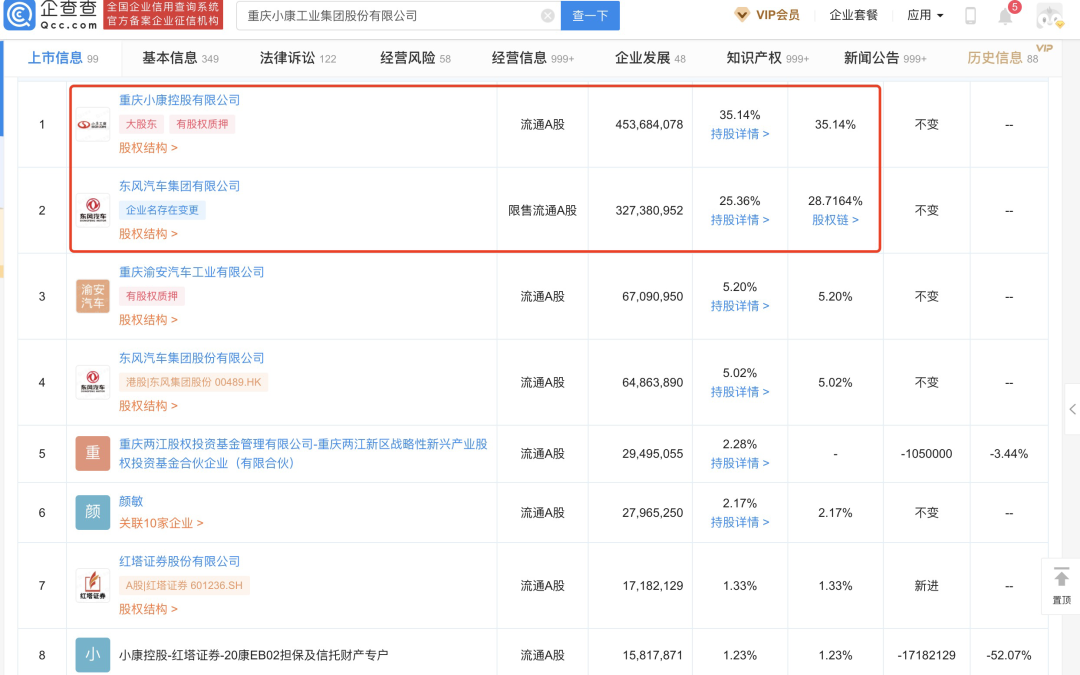Expand 股权结构 for 东风汽车集团股份
1080x675 pixels.
(148, 406)
